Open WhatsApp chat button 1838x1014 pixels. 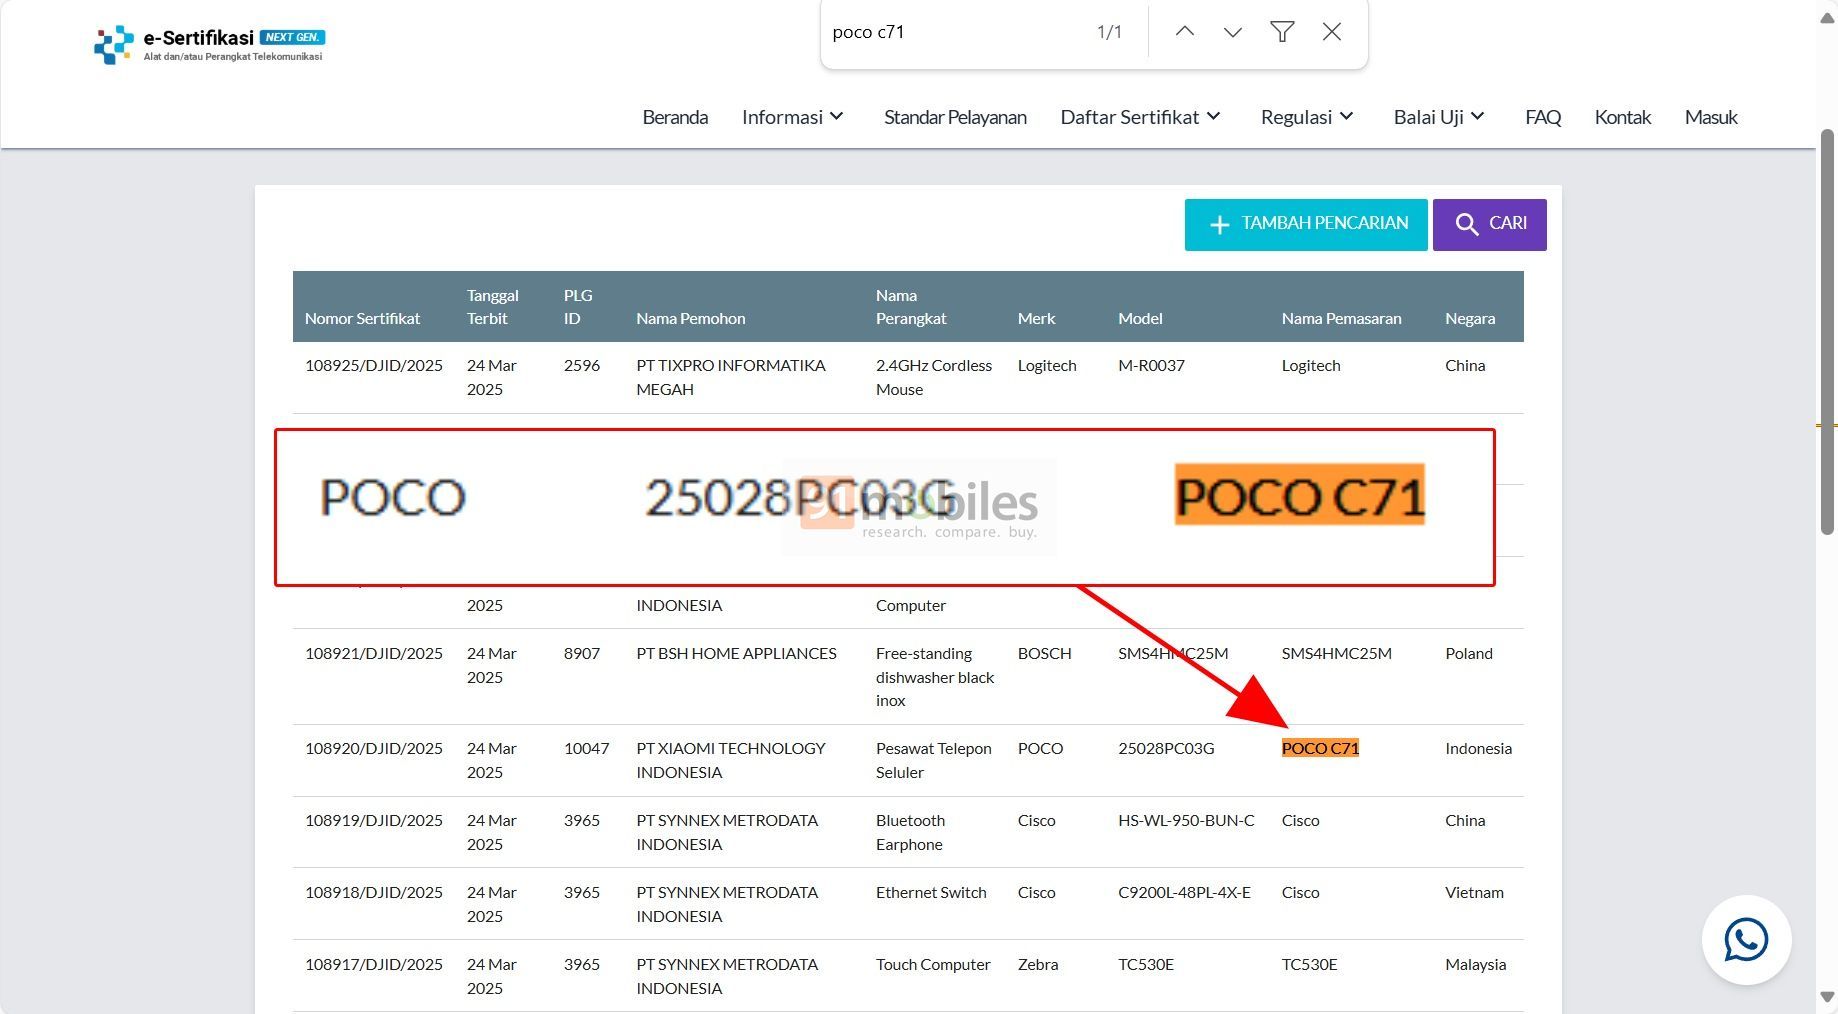coord(1746,940)
